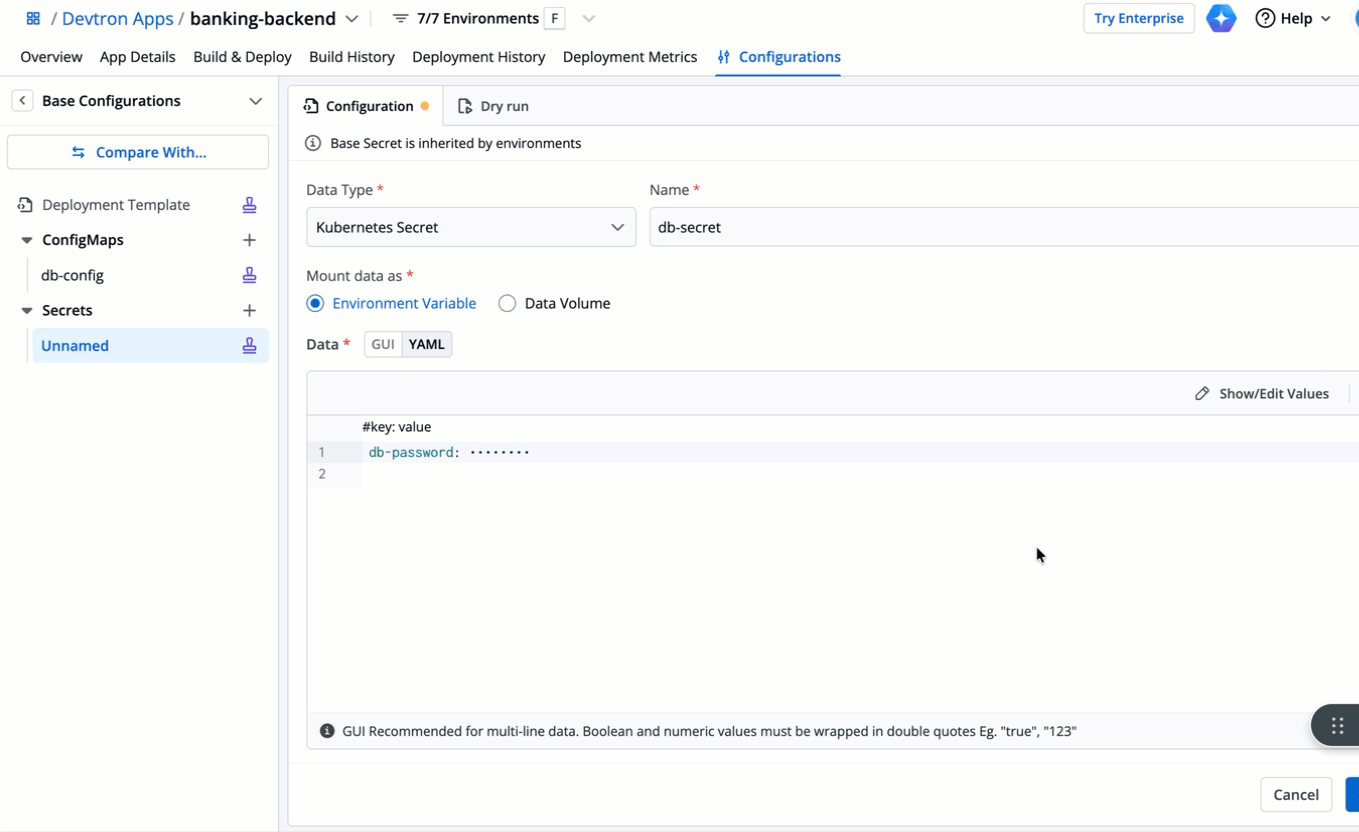The height and width of the screenshot is (832, 1359).
Task: Click the stamp icon beside db-config
Action: [x=249, y=275]
